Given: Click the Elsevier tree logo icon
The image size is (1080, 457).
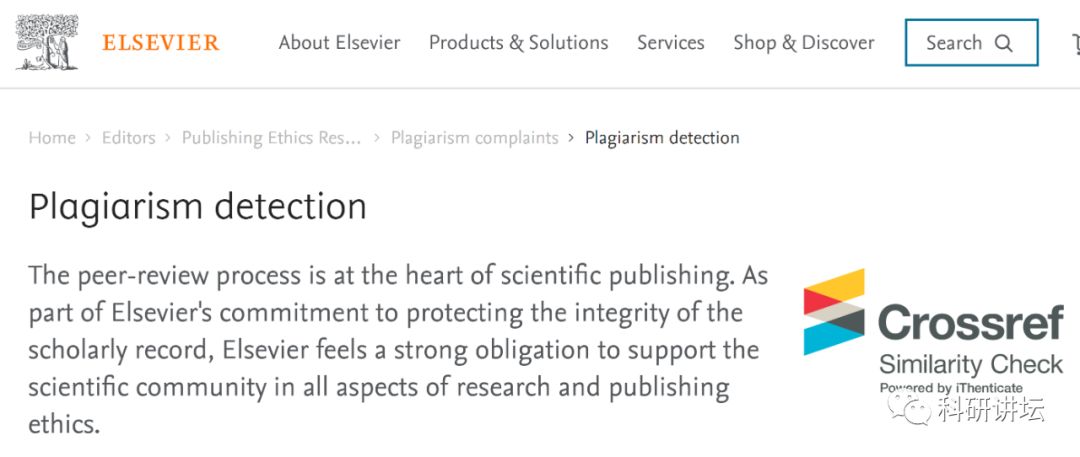Looking at the screenshot, I should pyautogui.click(x=47, y=42).
